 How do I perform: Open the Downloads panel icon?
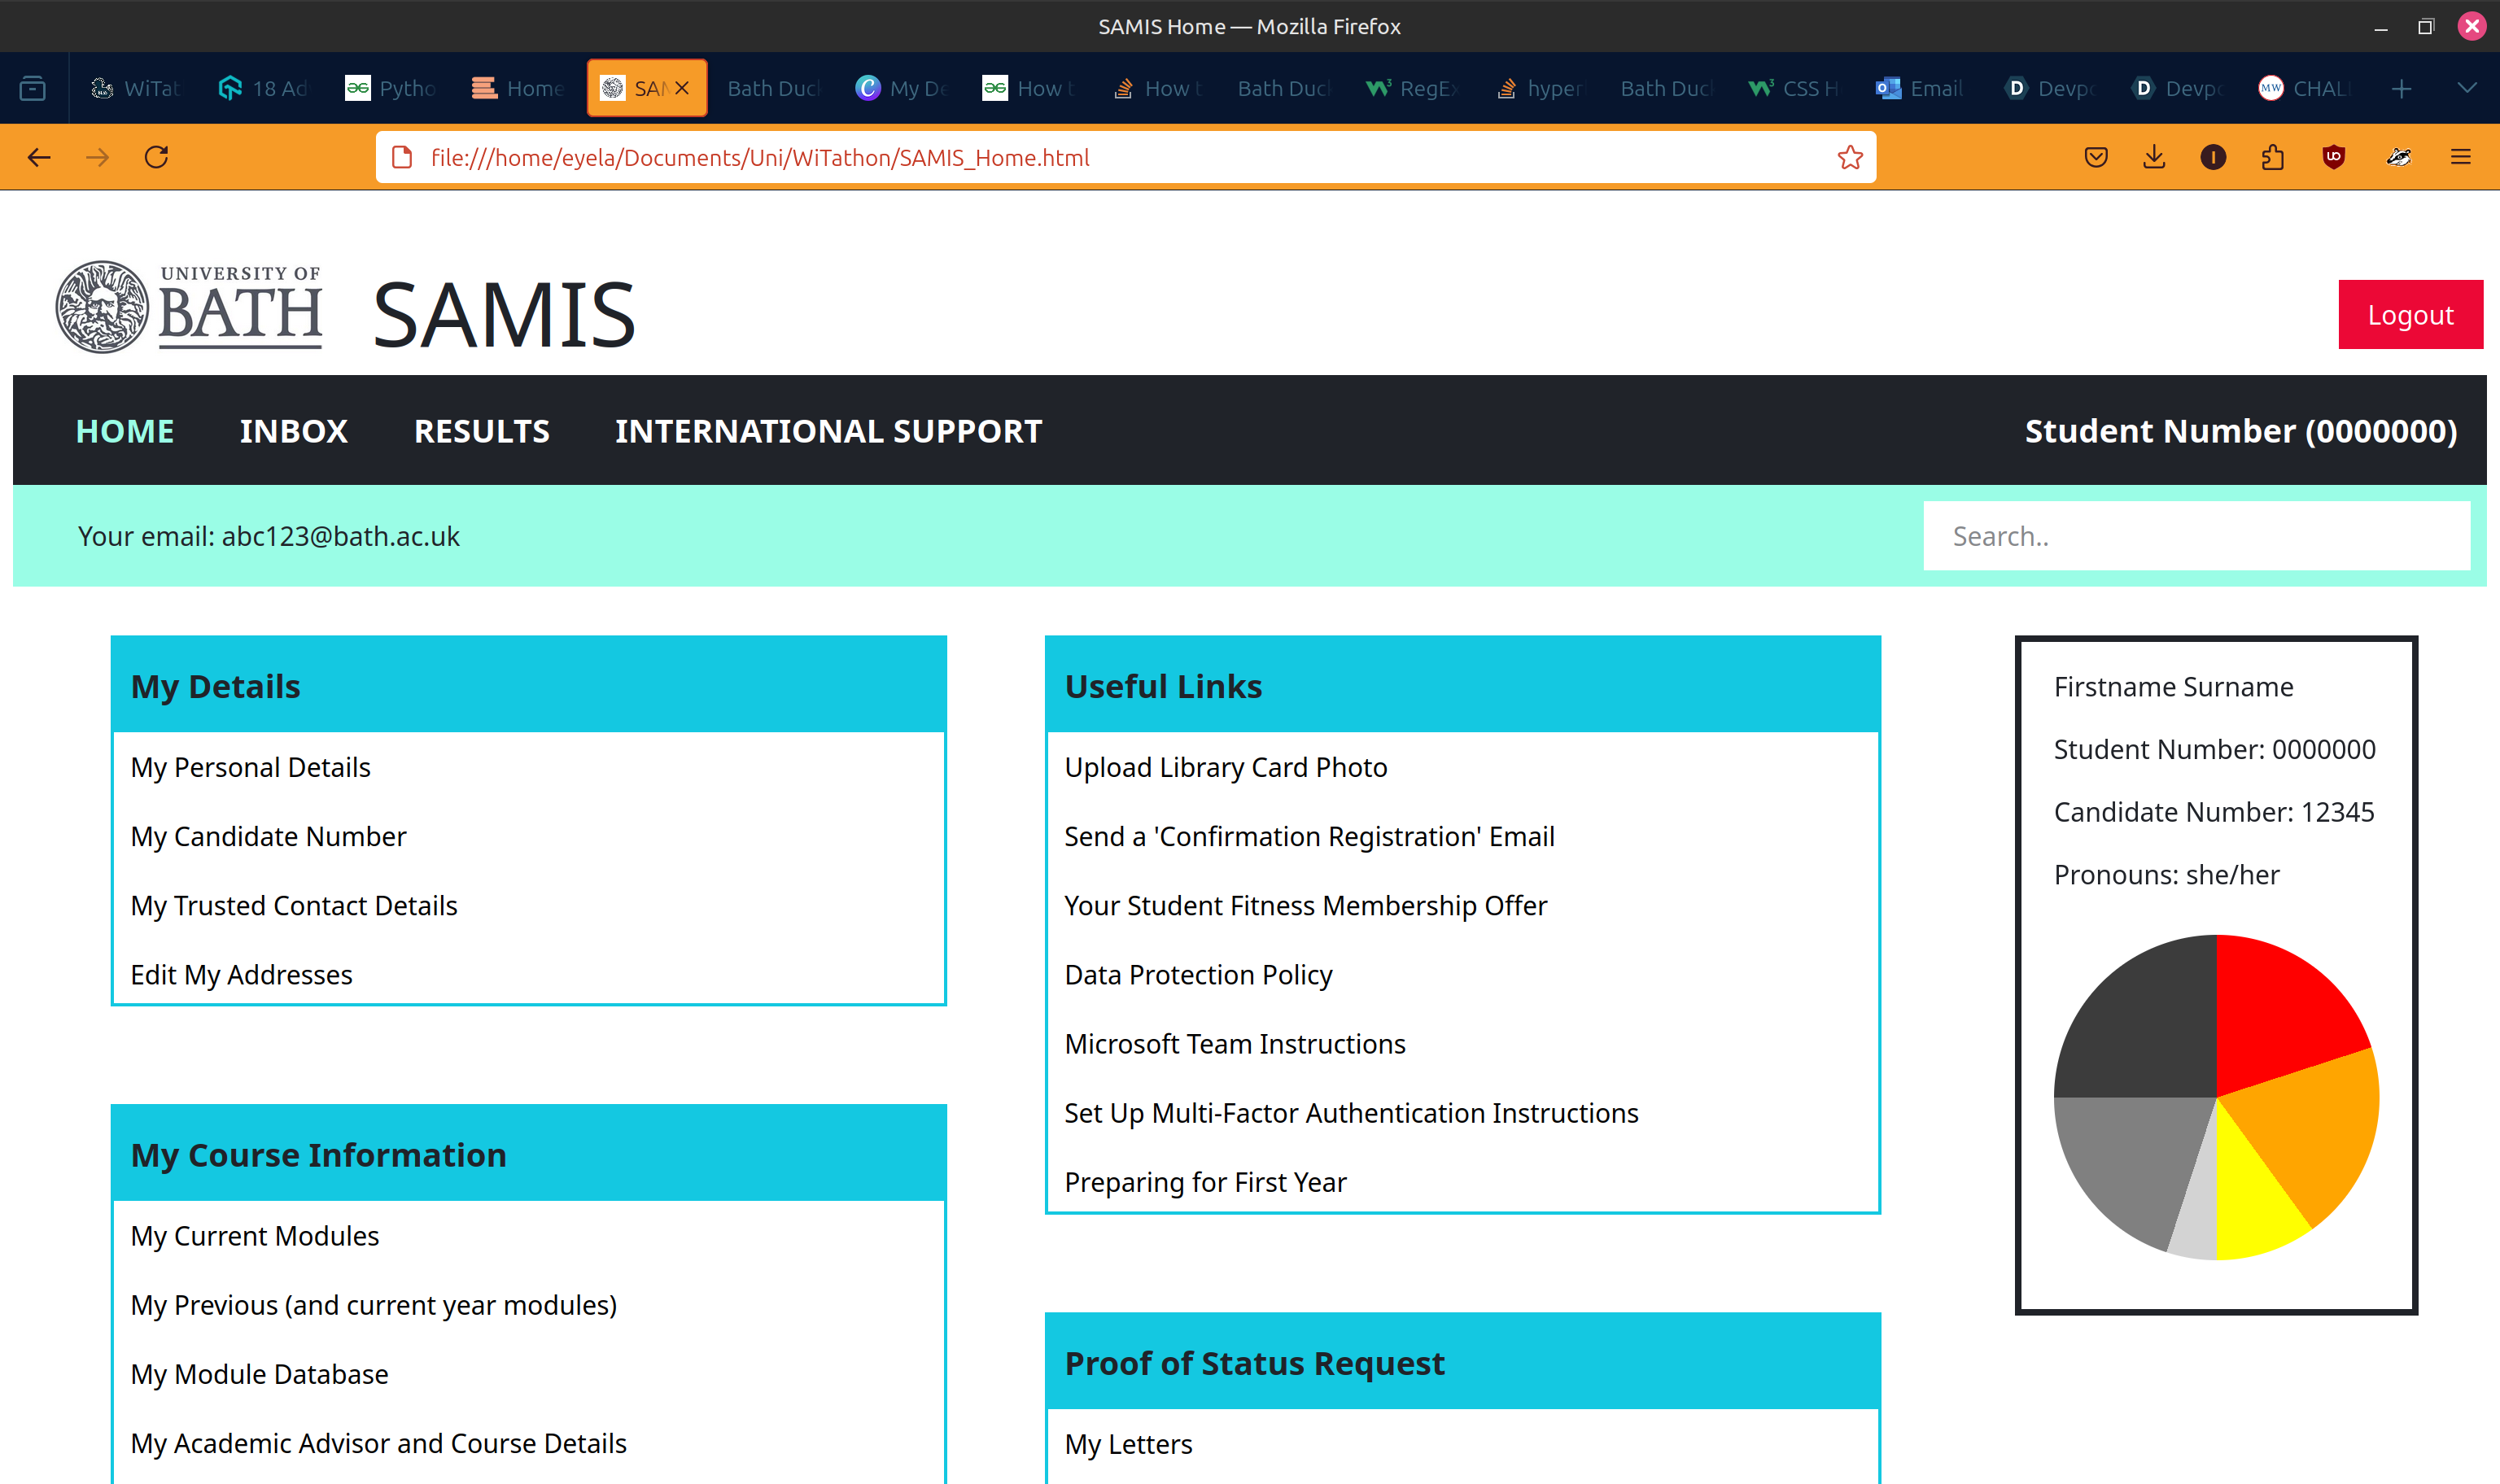tap(2154, 157)
